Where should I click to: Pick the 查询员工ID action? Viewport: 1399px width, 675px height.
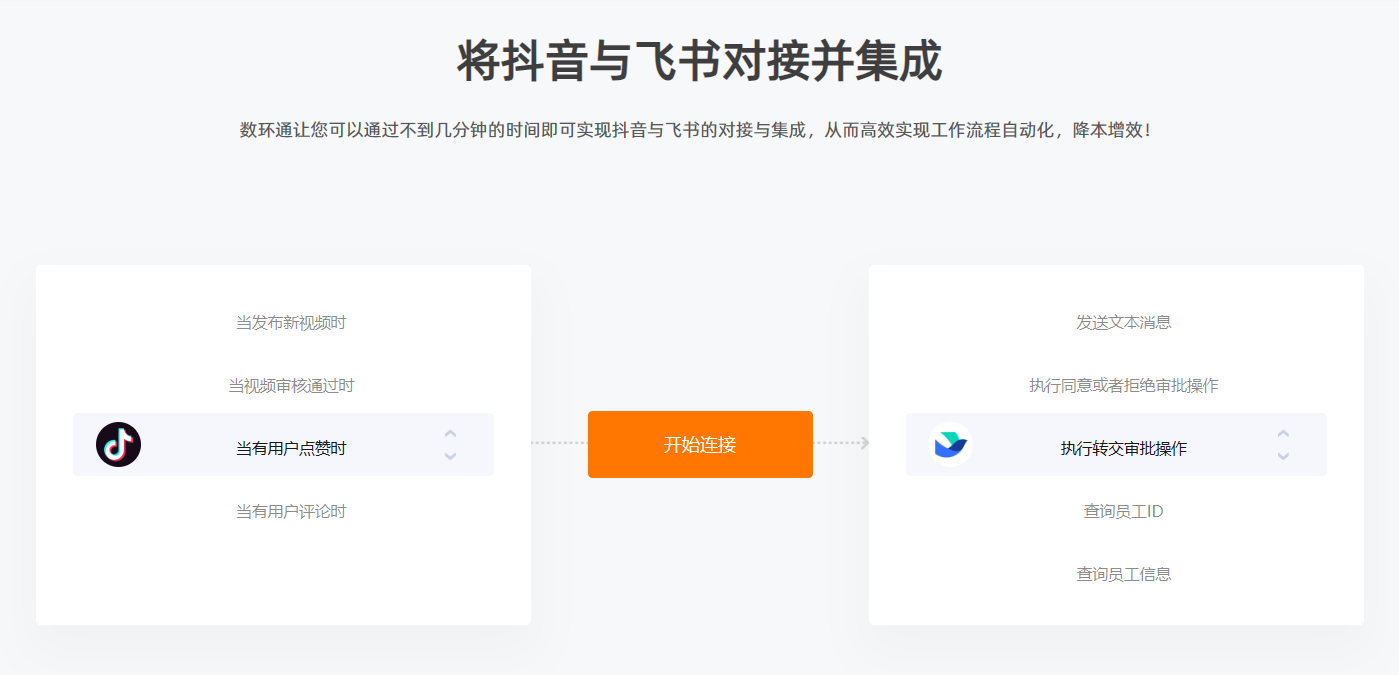1124,511
